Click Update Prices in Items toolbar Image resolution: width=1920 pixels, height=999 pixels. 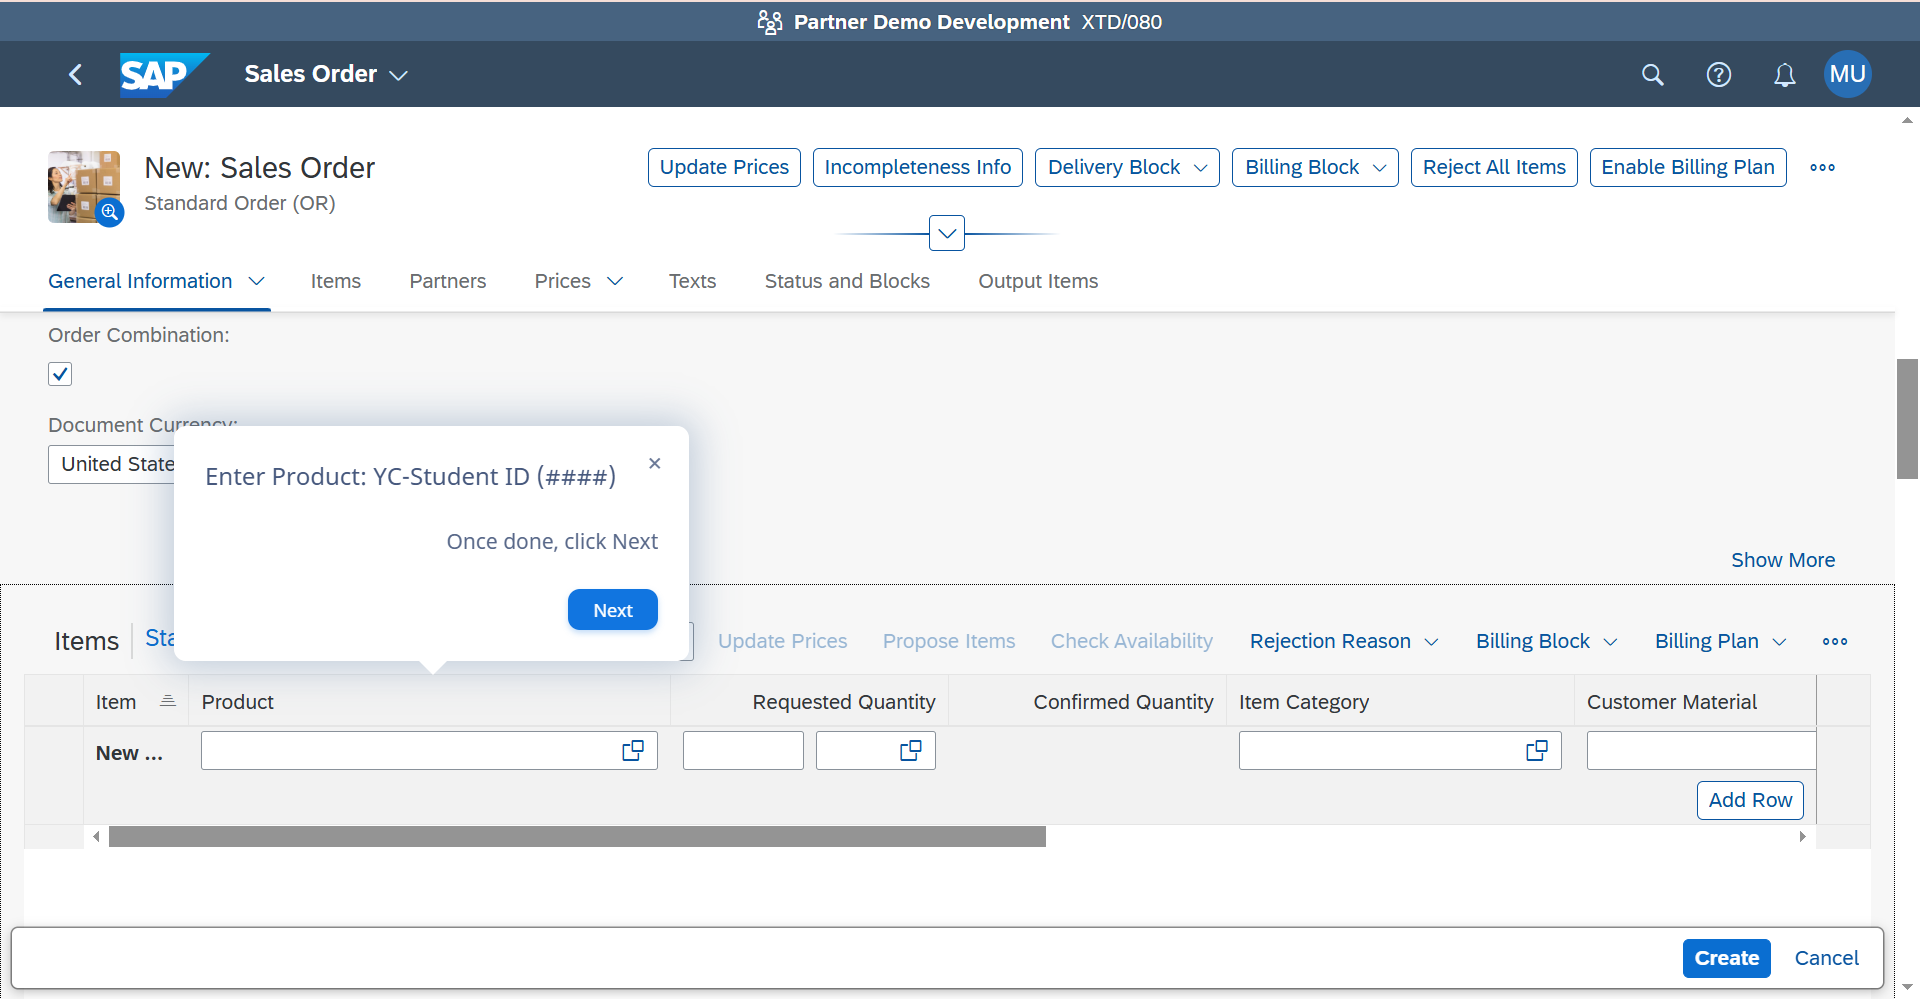782,641
